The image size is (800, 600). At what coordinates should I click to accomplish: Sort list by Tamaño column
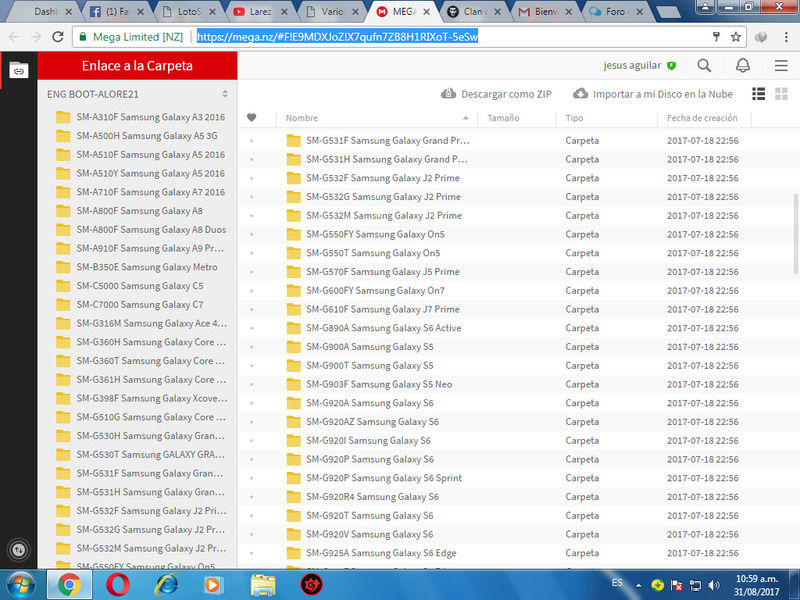(503, 118)
